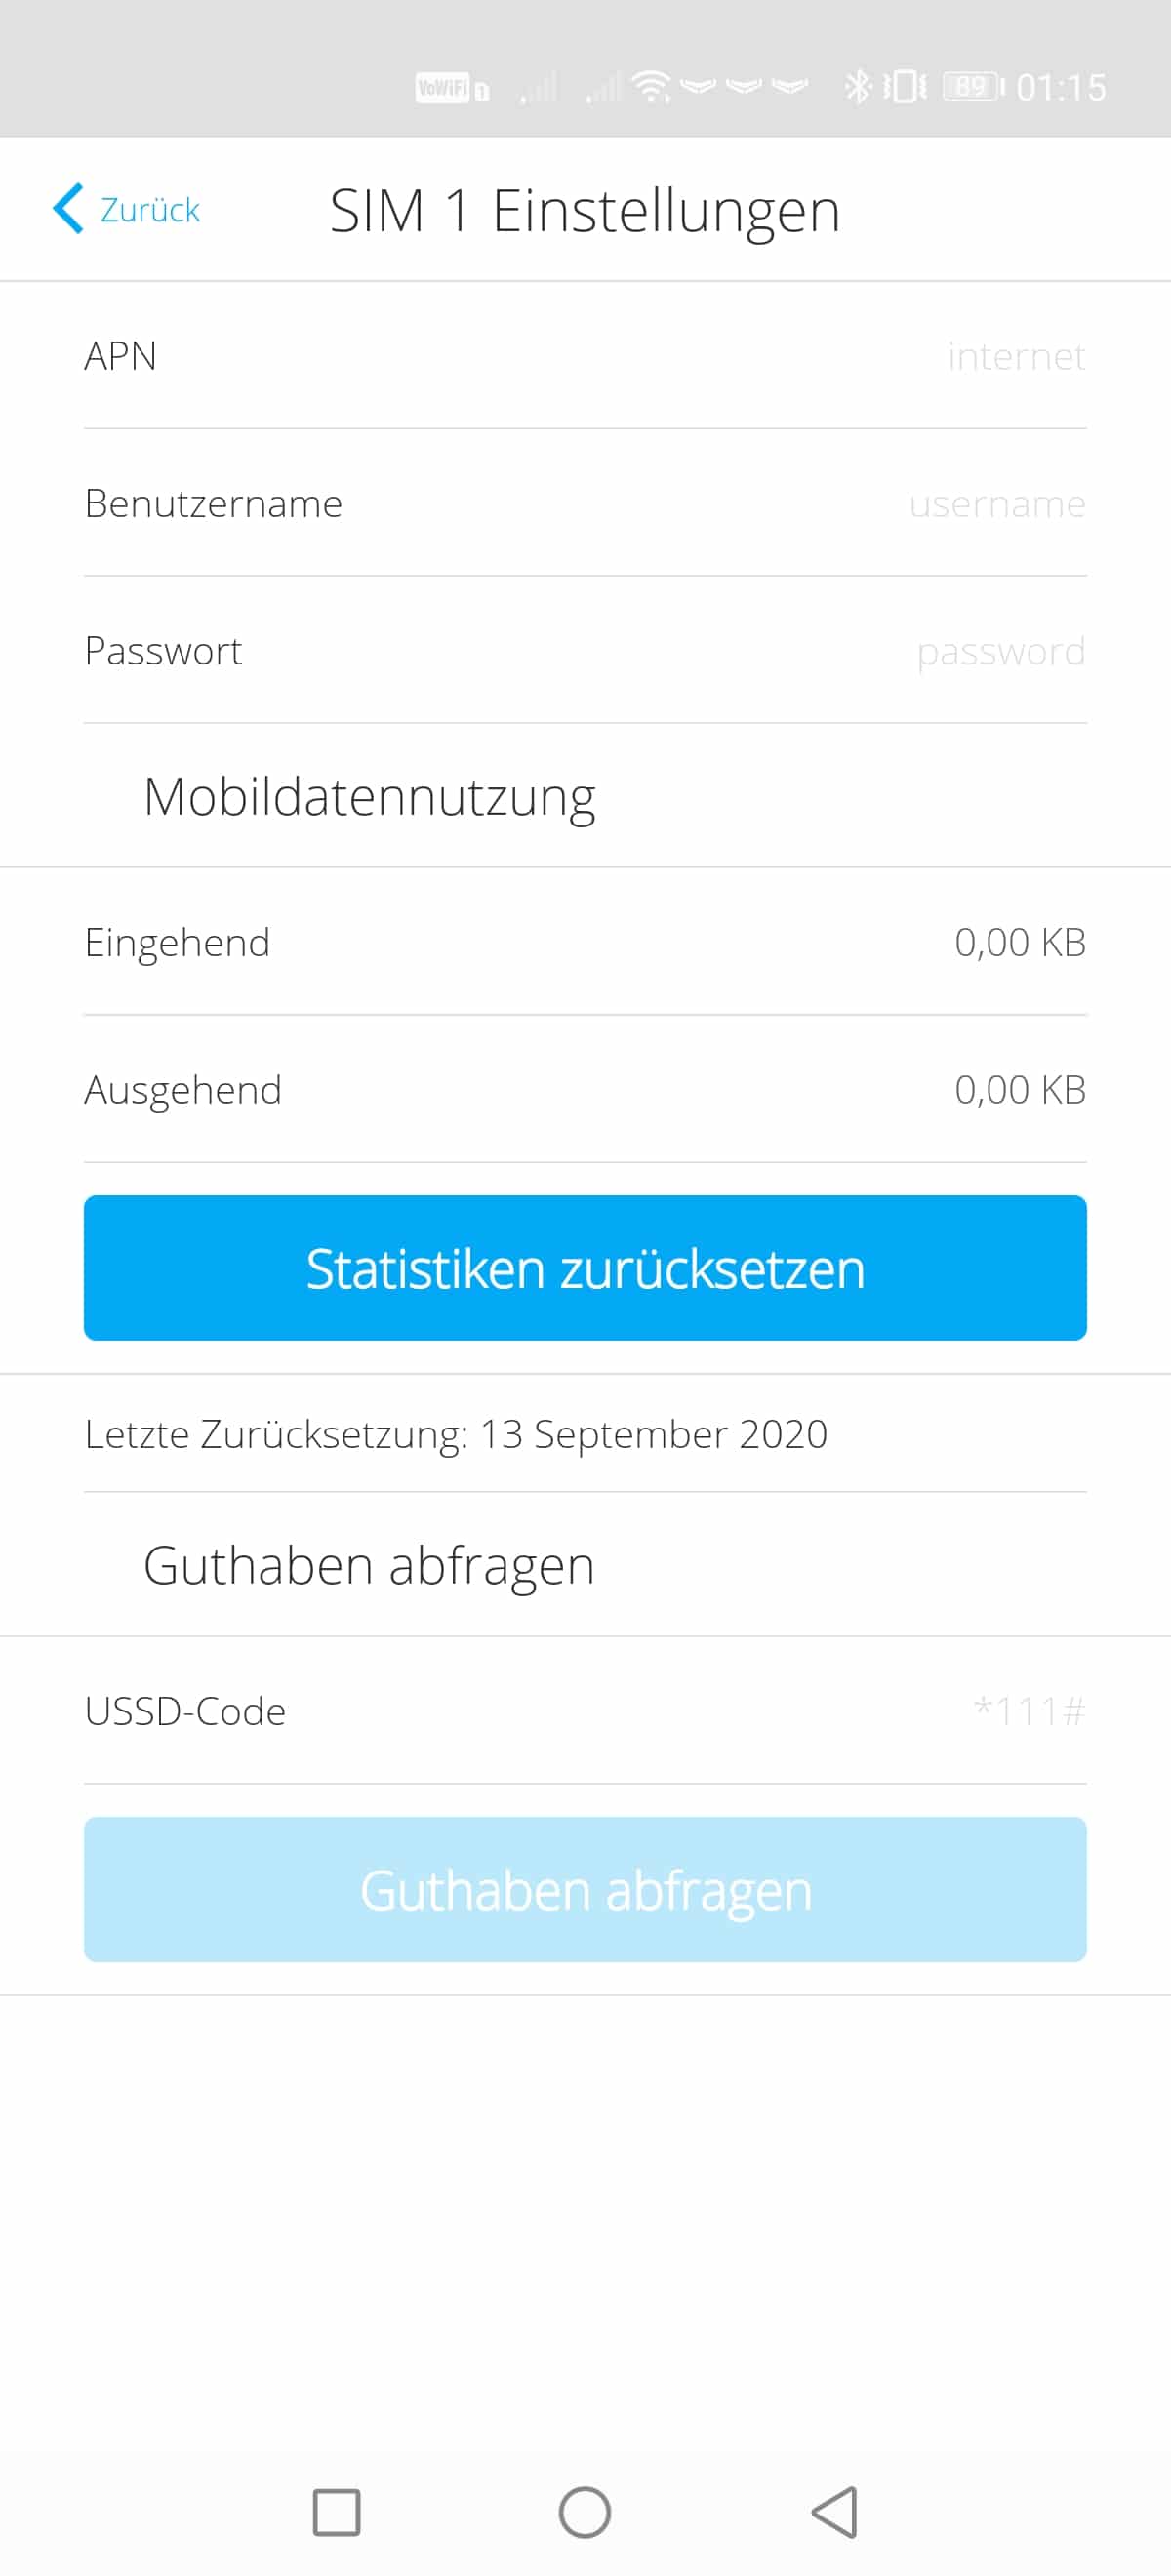The height and width of the screenshot is (2576, 1171).
Task: Tap the vibrate mode status icon
Action: point(905,87)
